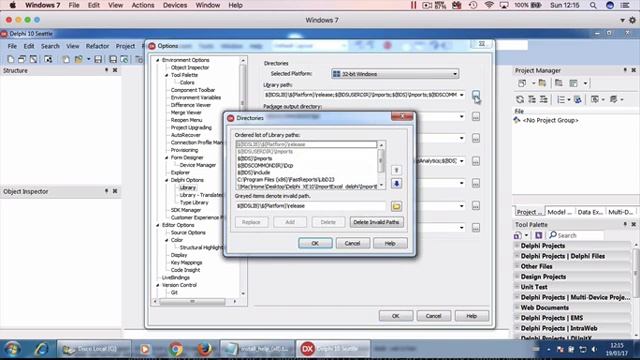Open macOS Devices menu

pyautogui.click(x=175, y=5)
